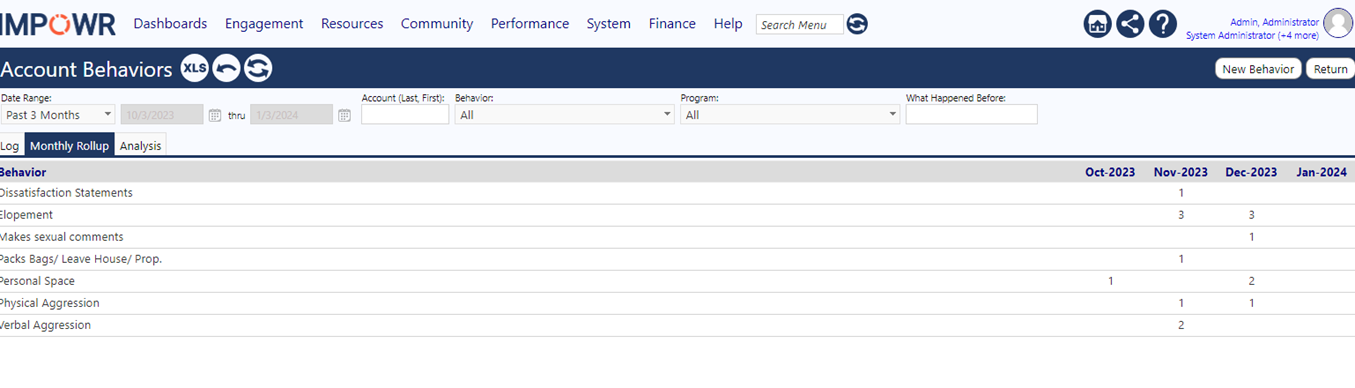Select the Personal Space row
1355x388 pixels.
click(677, 281)
